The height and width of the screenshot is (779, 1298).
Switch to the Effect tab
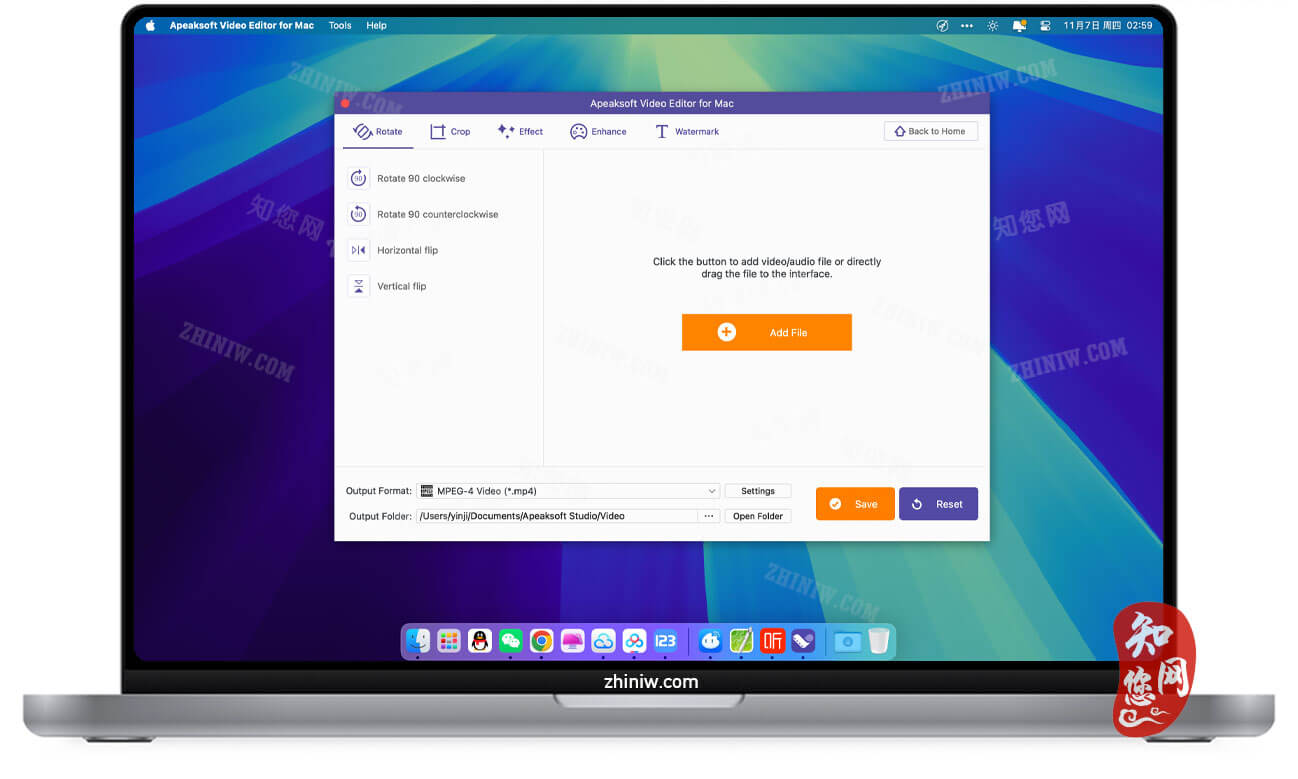[x=520, y=131]
